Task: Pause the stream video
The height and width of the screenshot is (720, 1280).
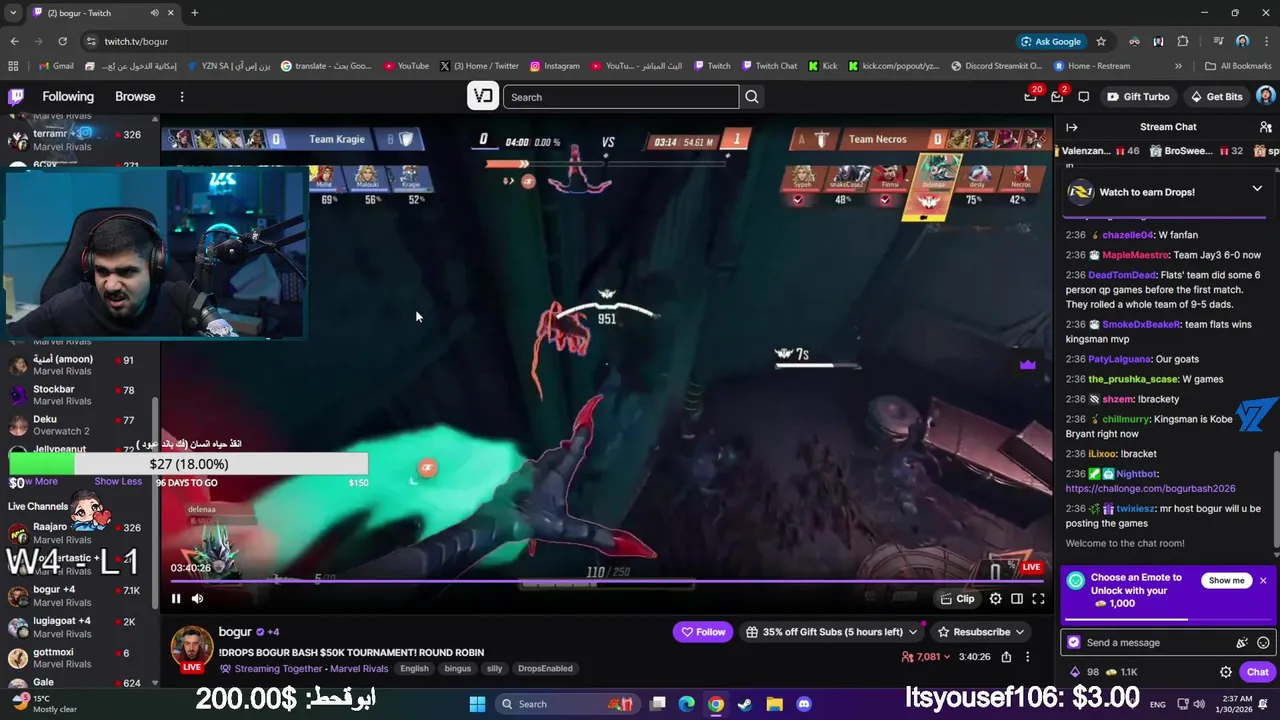Action: point(176,599)
